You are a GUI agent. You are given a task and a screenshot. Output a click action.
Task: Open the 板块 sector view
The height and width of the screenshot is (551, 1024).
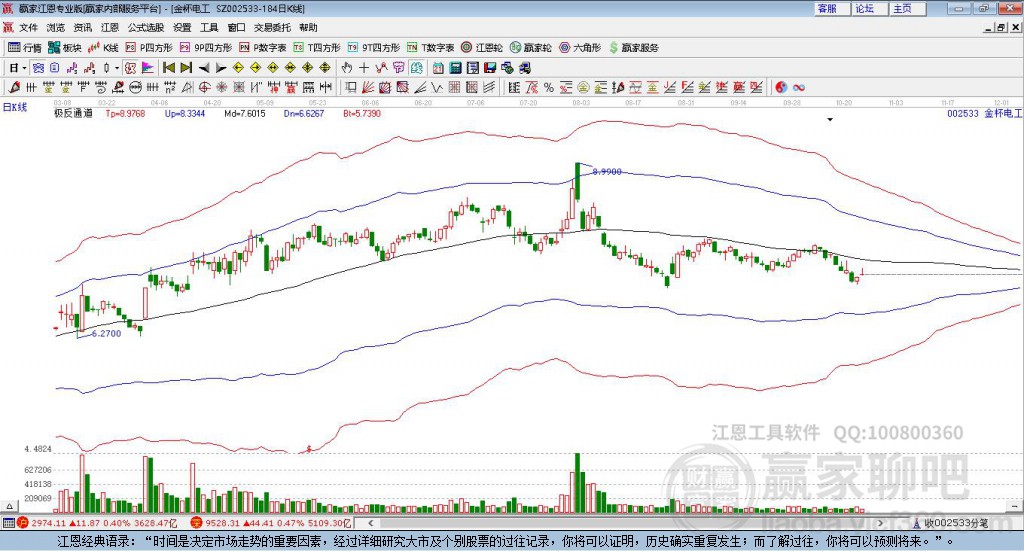[64, 48]
